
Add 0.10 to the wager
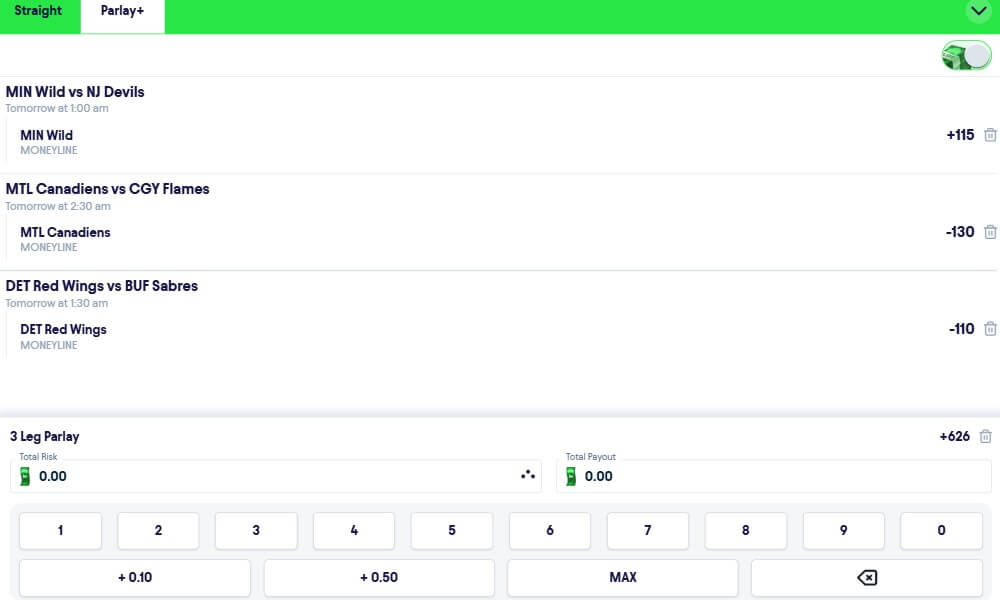[x=134, y=577]
